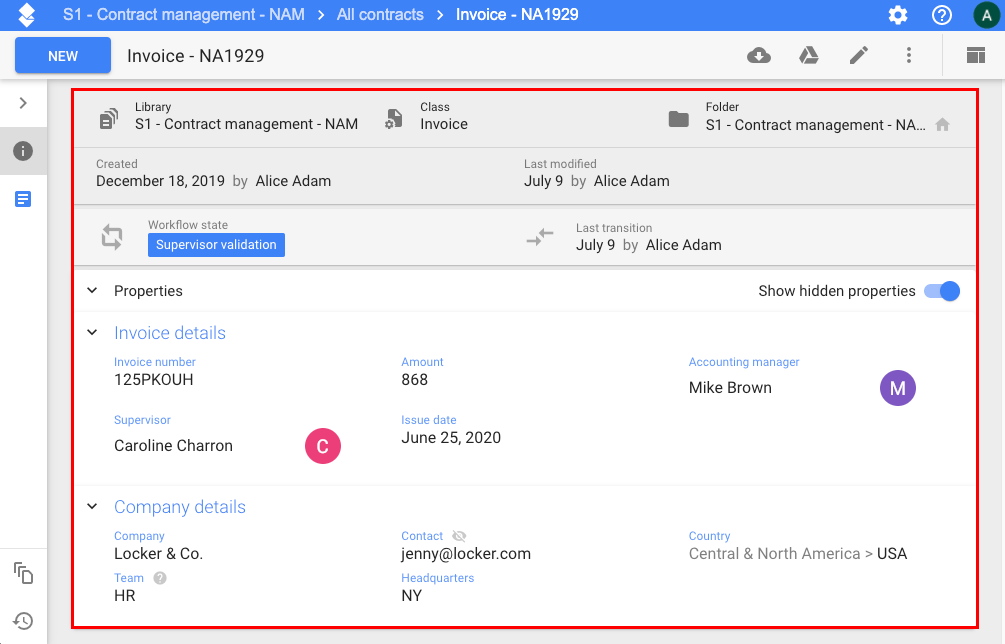Collapse the Company details section
1005x644 pixels.
tap(91, 506)
